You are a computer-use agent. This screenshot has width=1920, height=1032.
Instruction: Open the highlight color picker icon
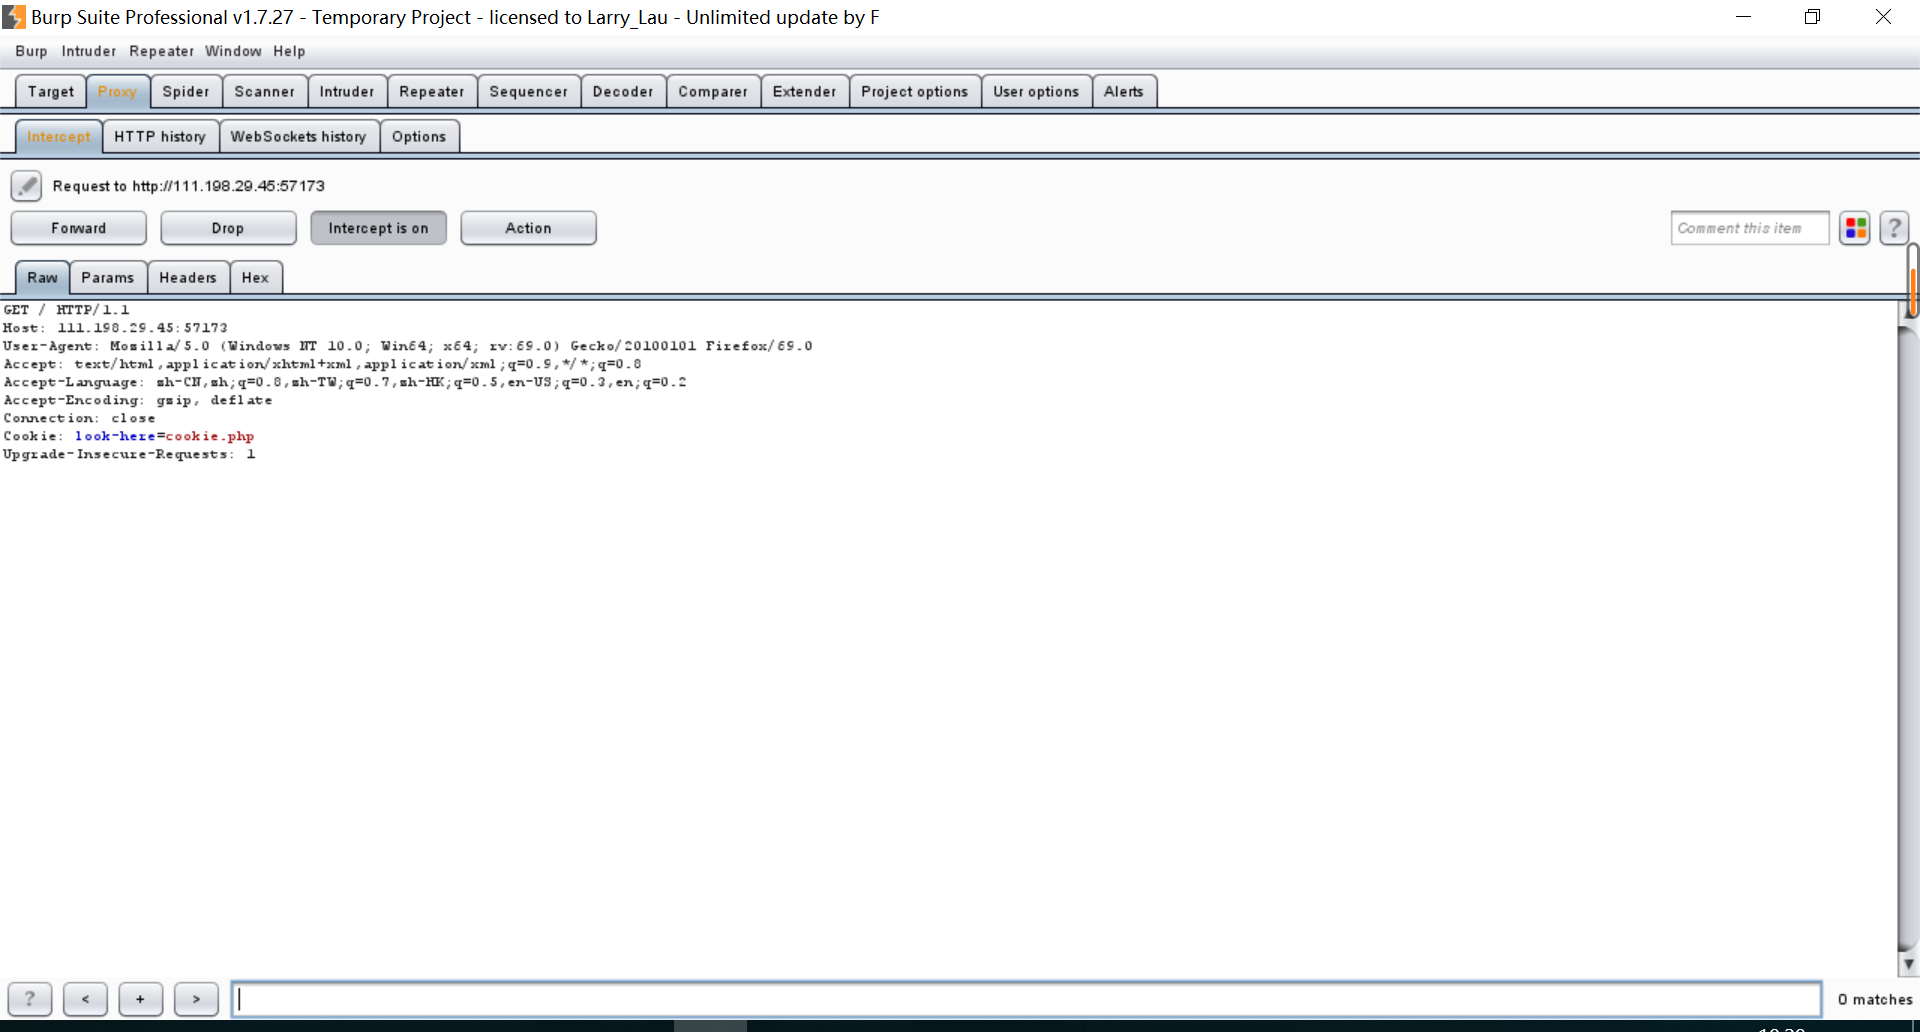click(x=1855, y=228)
